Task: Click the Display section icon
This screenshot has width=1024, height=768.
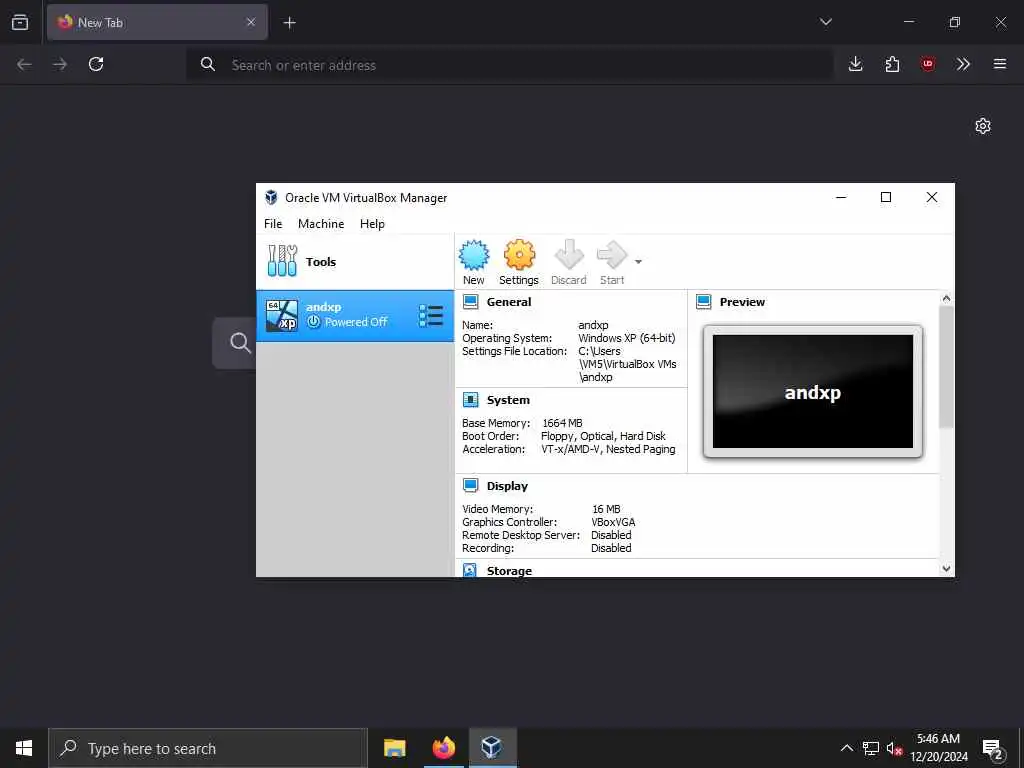Action: click(470, 485)
